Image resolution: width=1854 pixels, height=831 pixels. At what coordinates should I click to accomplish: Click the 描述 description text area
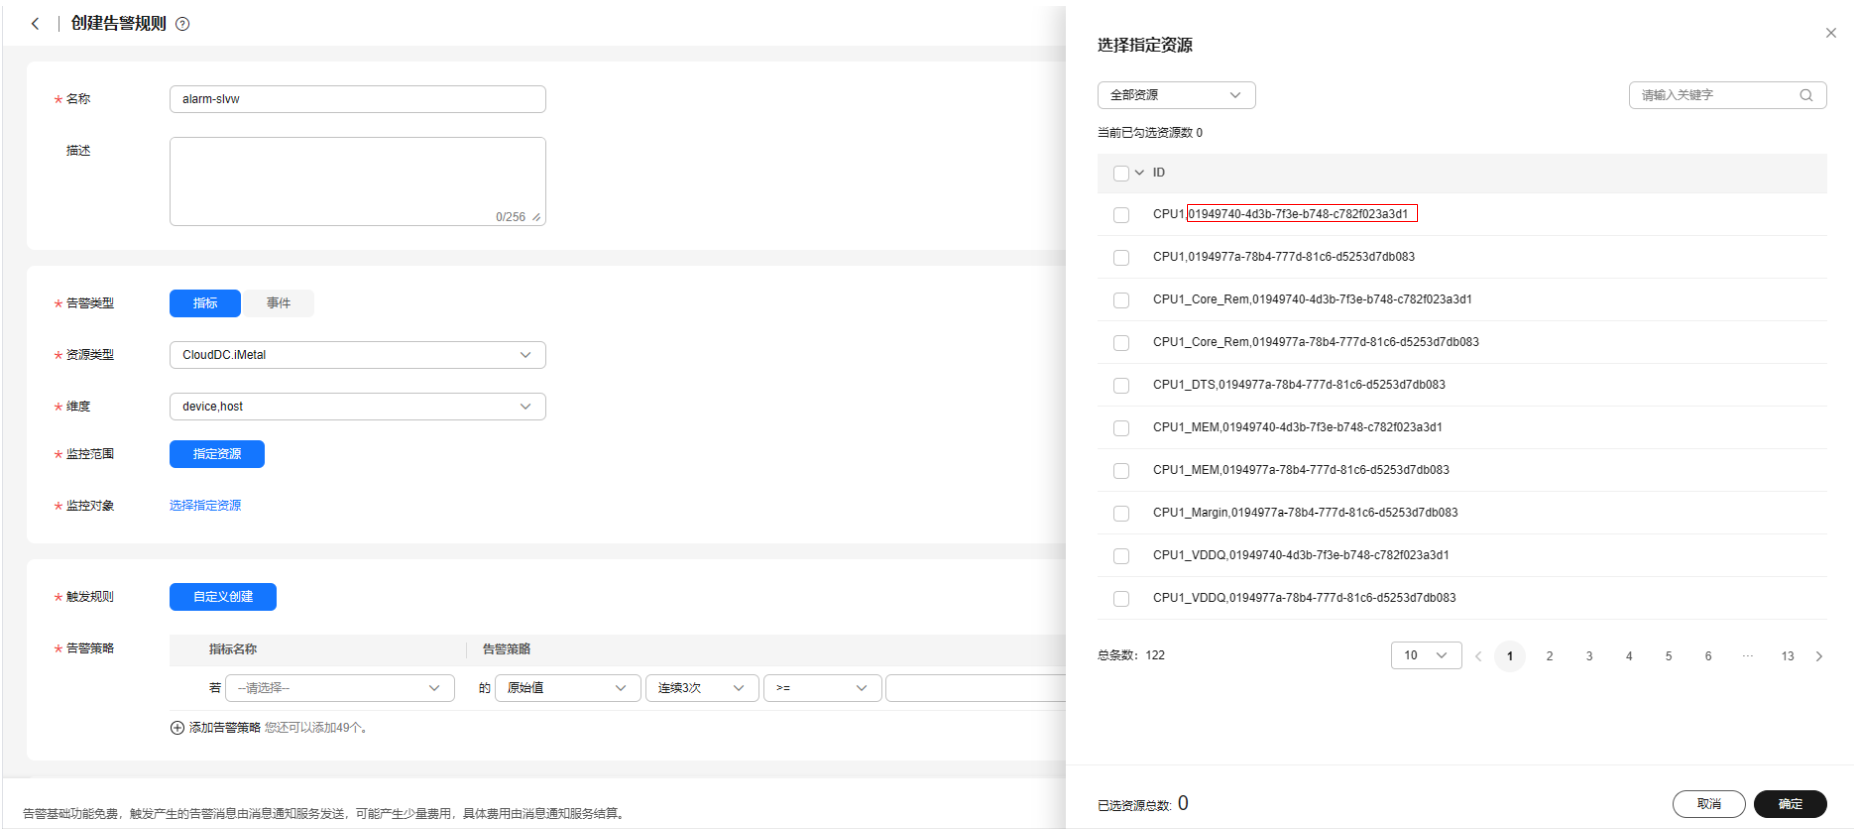pos(358,181)
